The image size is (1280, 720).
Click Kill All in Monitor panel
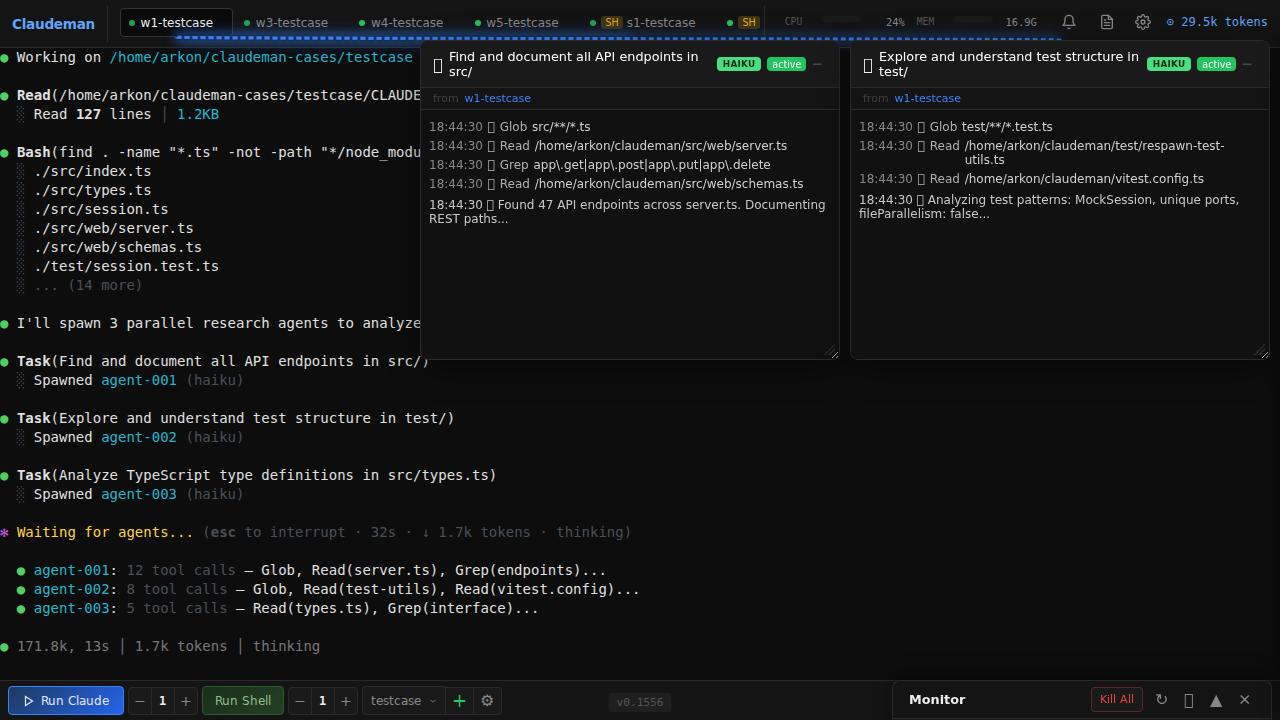(1116, 699)
